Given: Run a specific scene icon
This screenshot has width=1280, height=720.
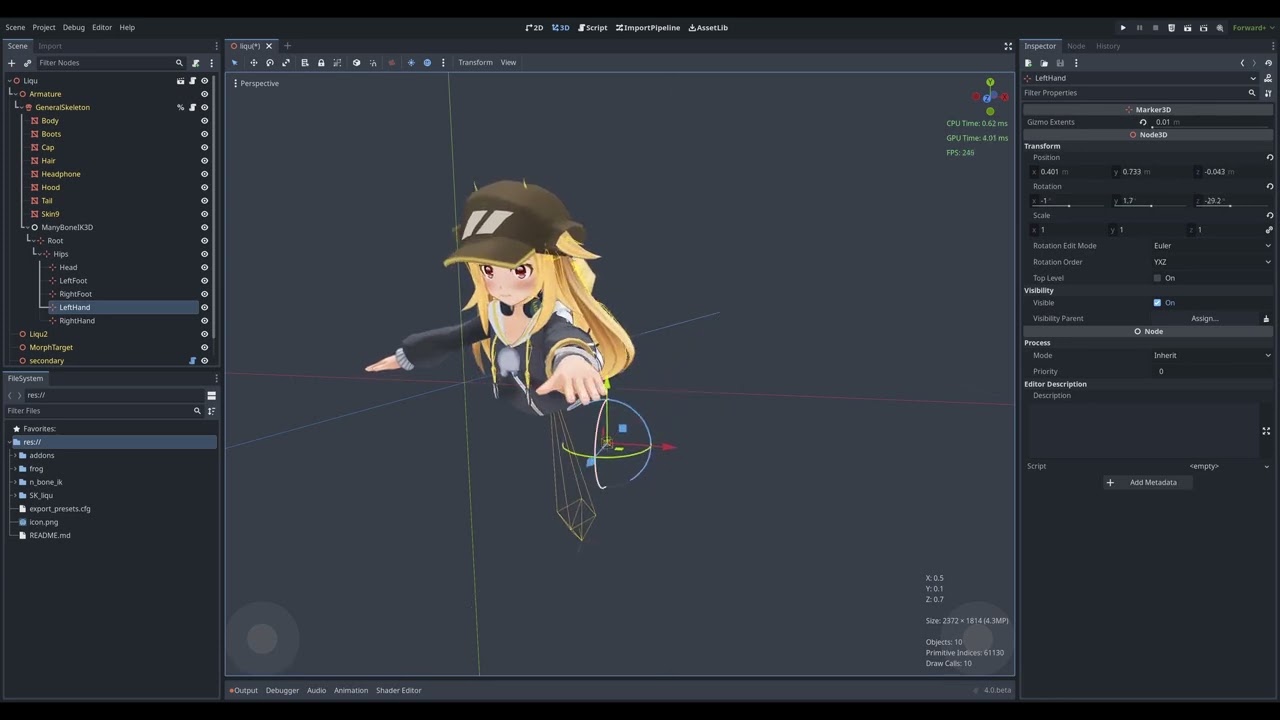Looking at the screenshot, I should tap(1203, 28).
